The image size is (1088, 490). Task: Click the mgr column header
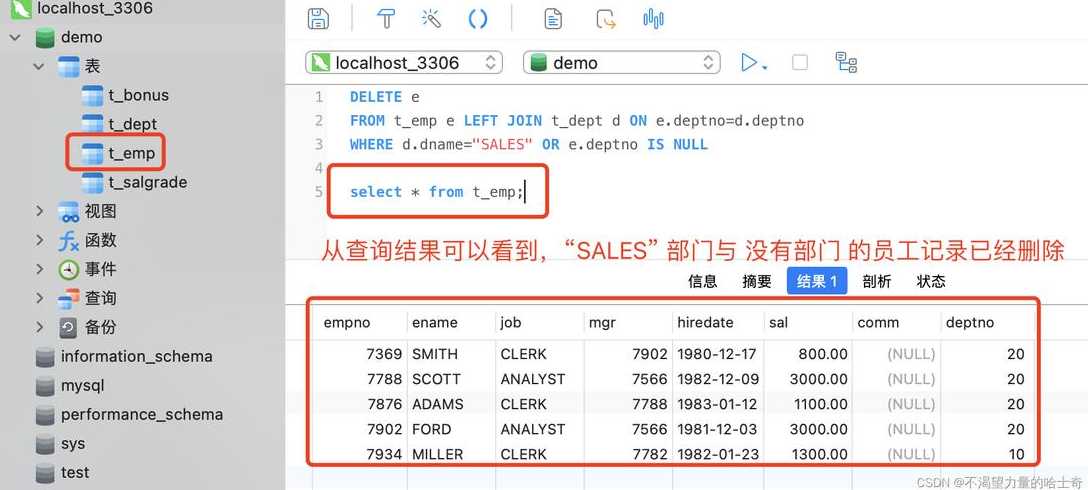click(629, 322)
